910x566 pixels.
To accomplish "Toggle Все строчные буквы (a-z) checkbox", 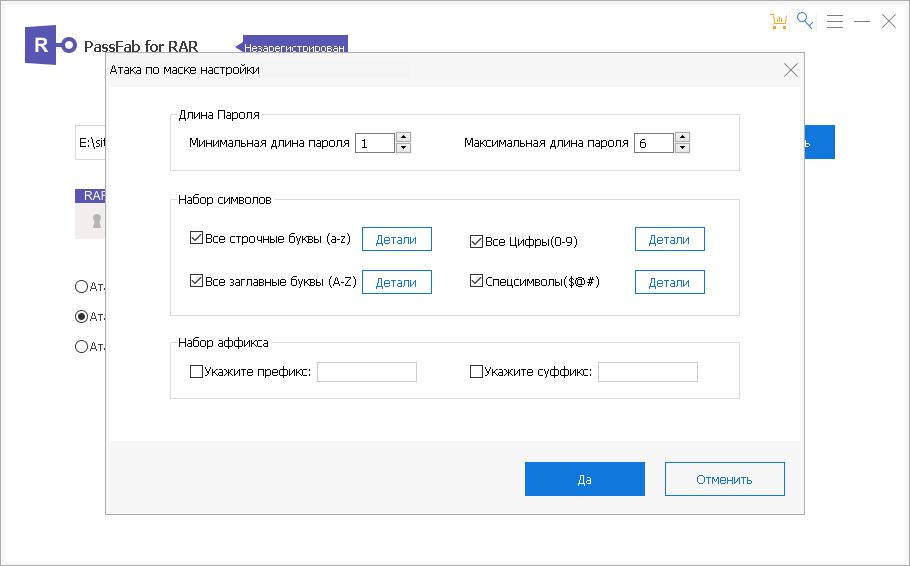I will pos(196,237).
